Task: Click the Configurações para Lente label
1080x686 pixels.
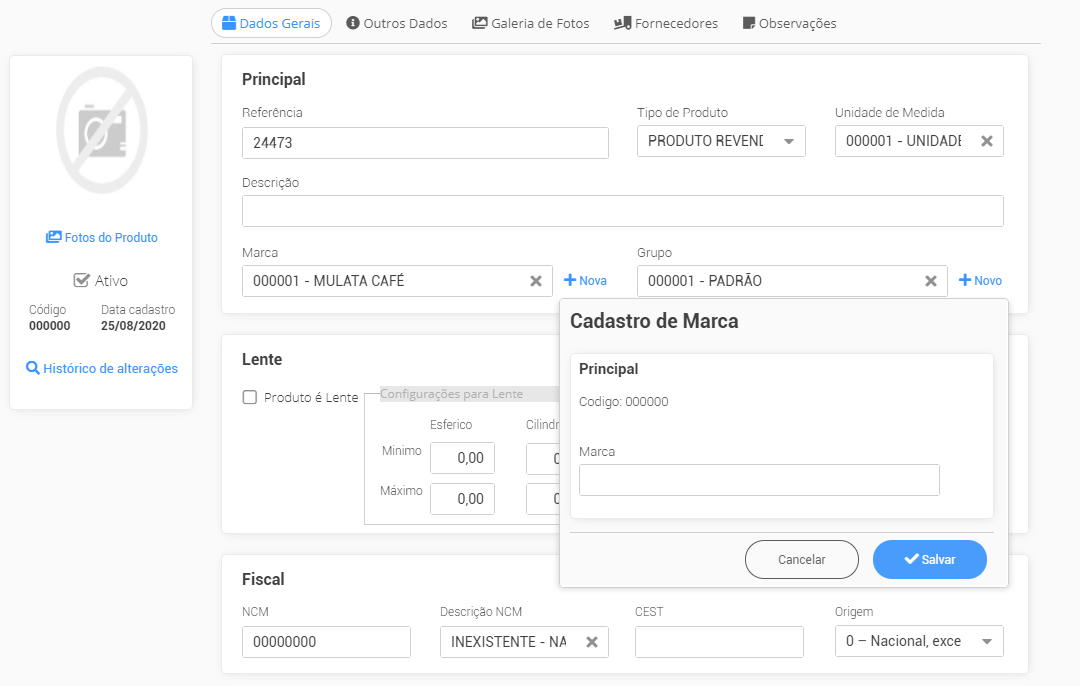Action: [451, 394]
